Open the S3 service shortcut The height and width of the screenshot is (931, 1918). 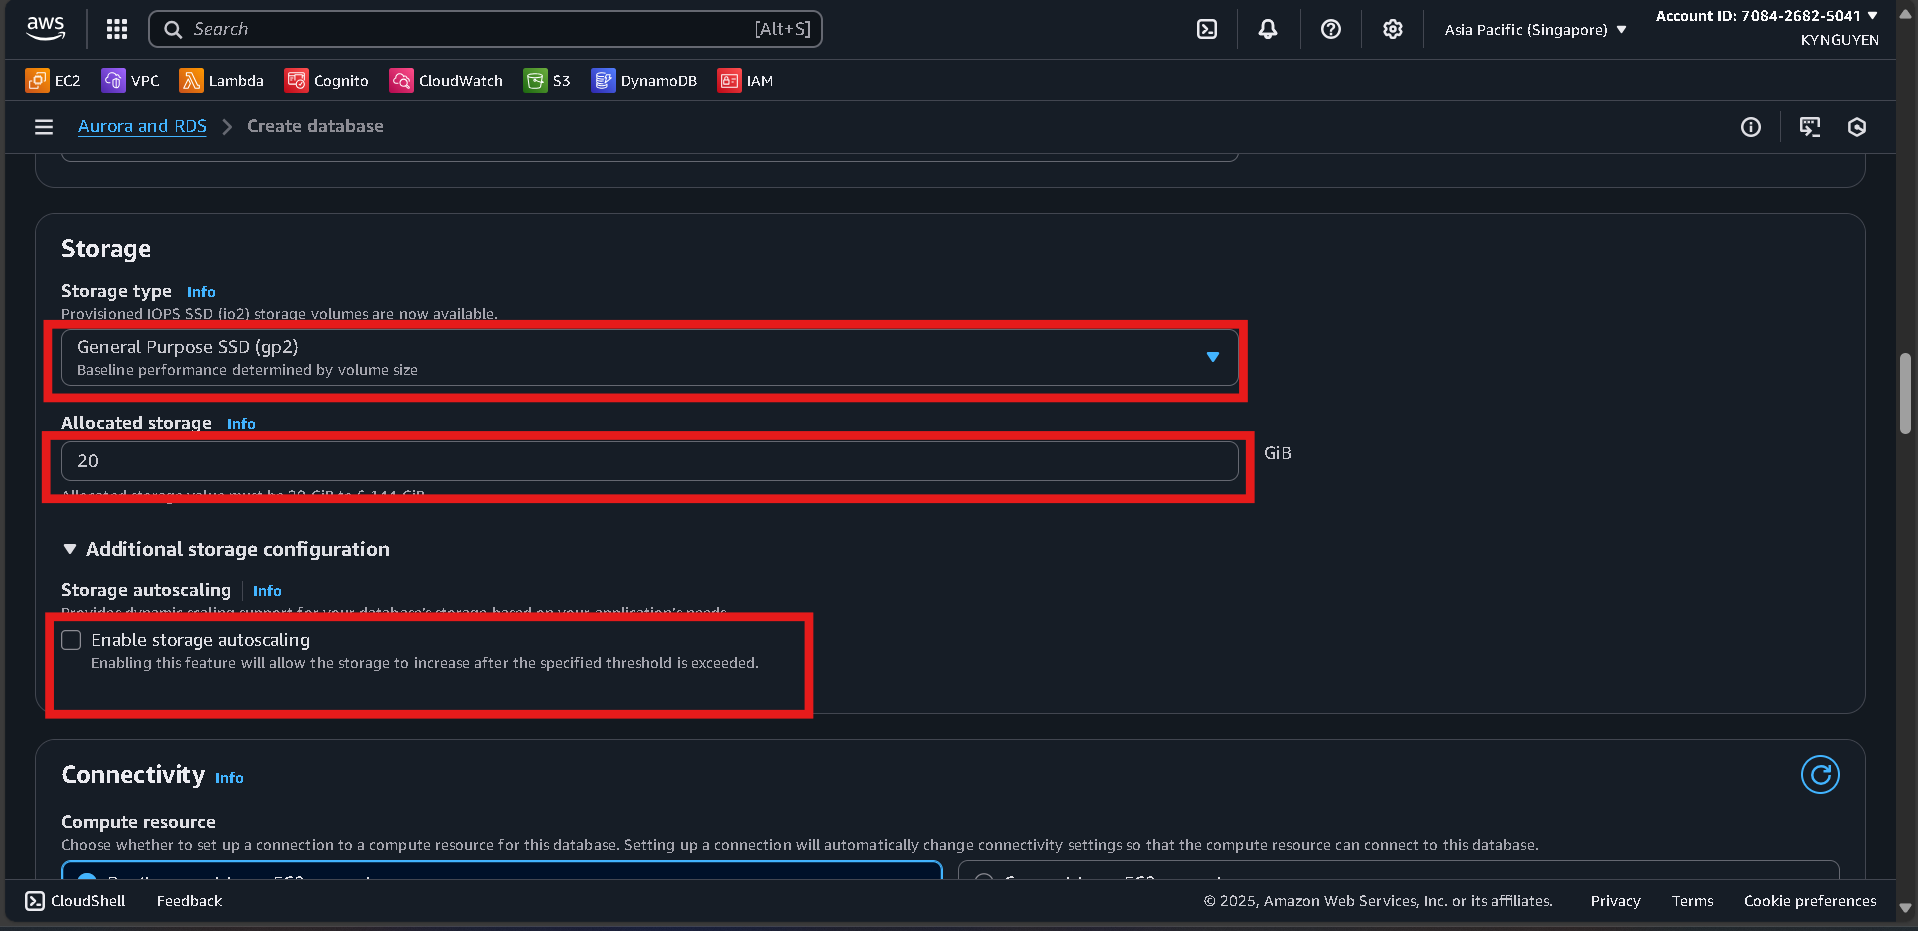(x=546, y=80)
